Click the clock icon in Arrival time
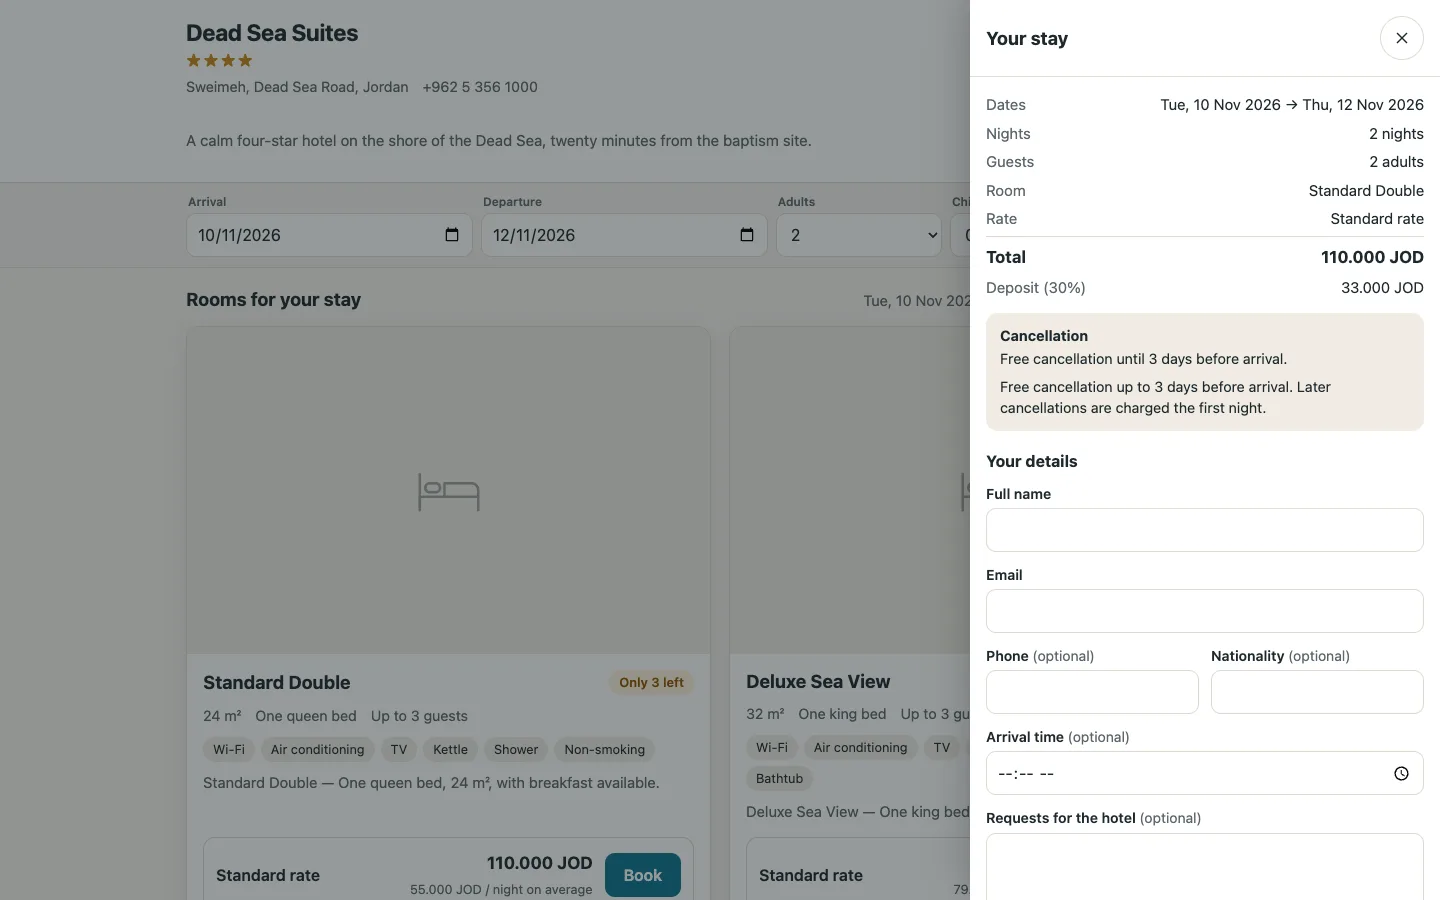 point(1401,773)
